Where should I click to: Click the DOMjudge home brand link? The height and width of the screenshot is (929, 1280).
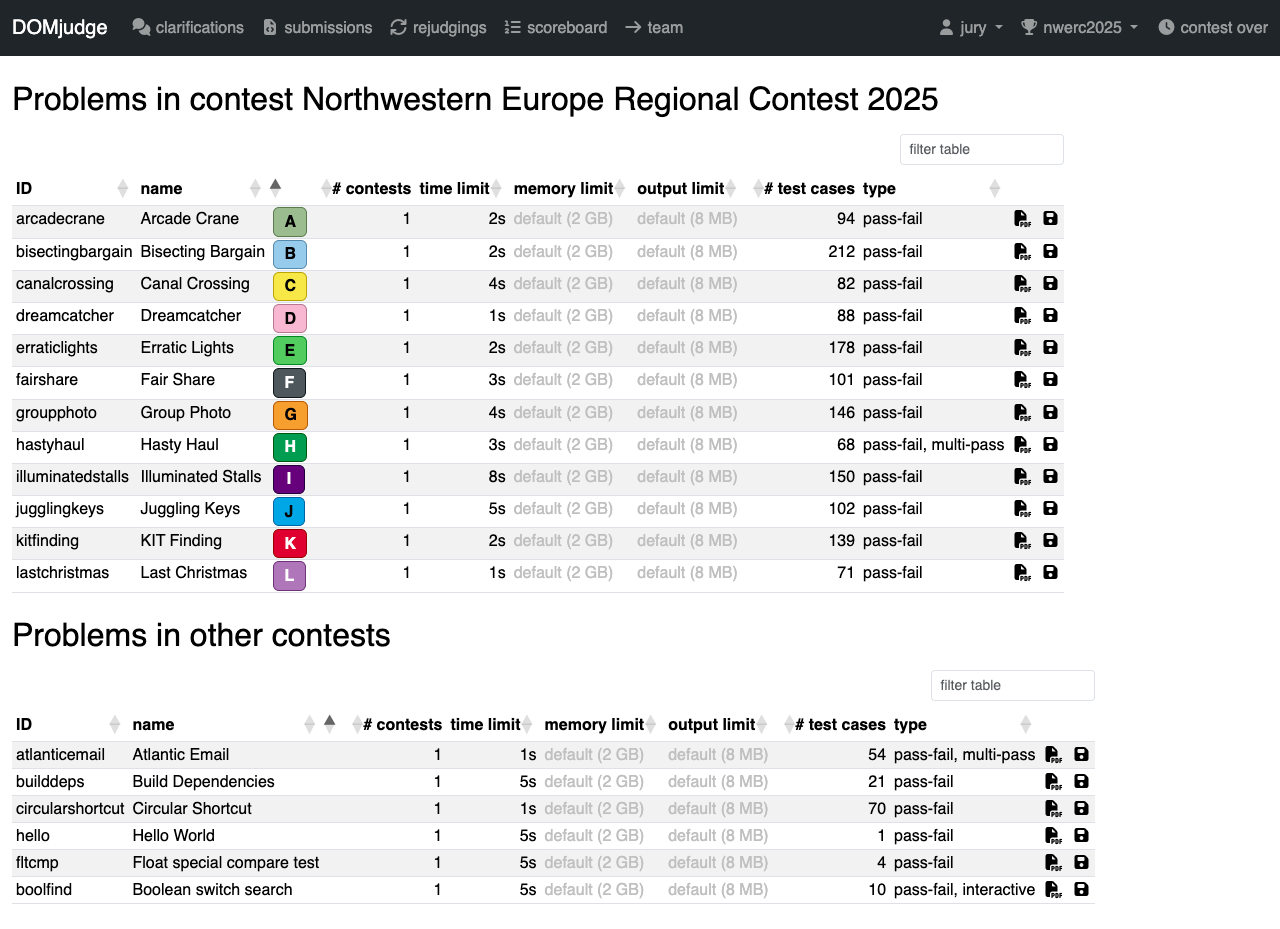point(60,28)
